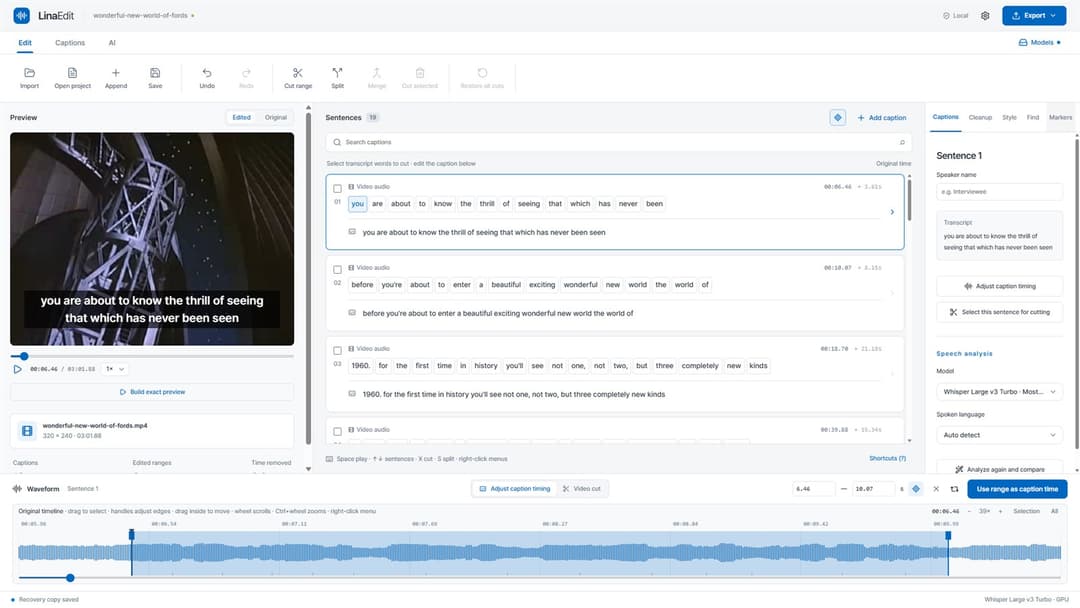Image resolution: width=1080 pixels, height=608 pixels.
Task: Zoom in waveform with plus button
Action: [x=1000, y=512]
